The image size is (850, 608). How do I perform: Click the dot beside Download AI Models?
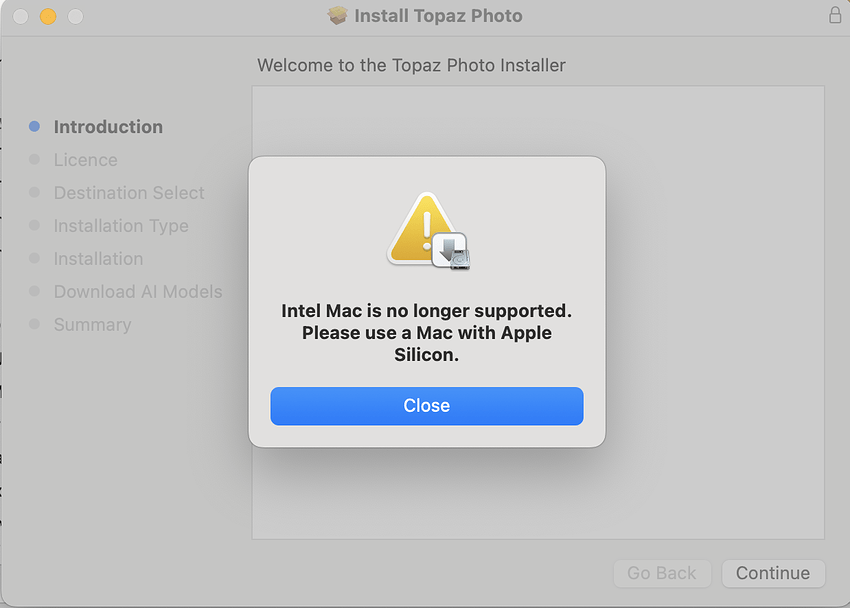tap(35, 291)
